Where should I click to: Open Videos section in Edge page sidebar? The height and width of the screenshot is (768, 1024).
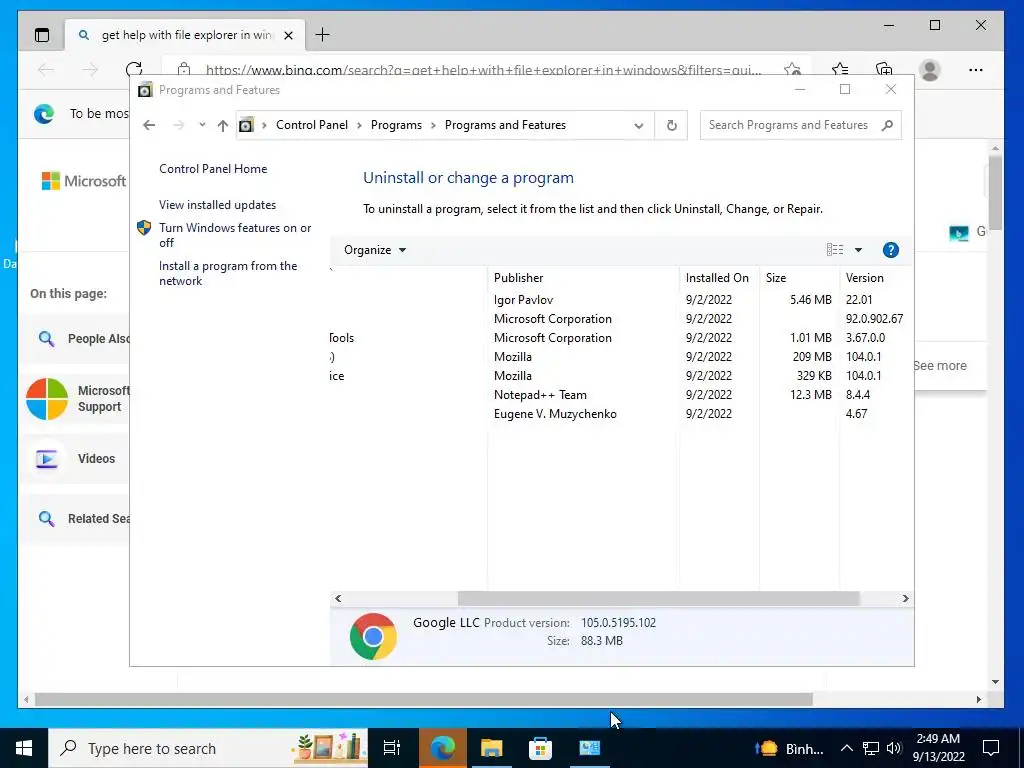[x=76, y=459]
